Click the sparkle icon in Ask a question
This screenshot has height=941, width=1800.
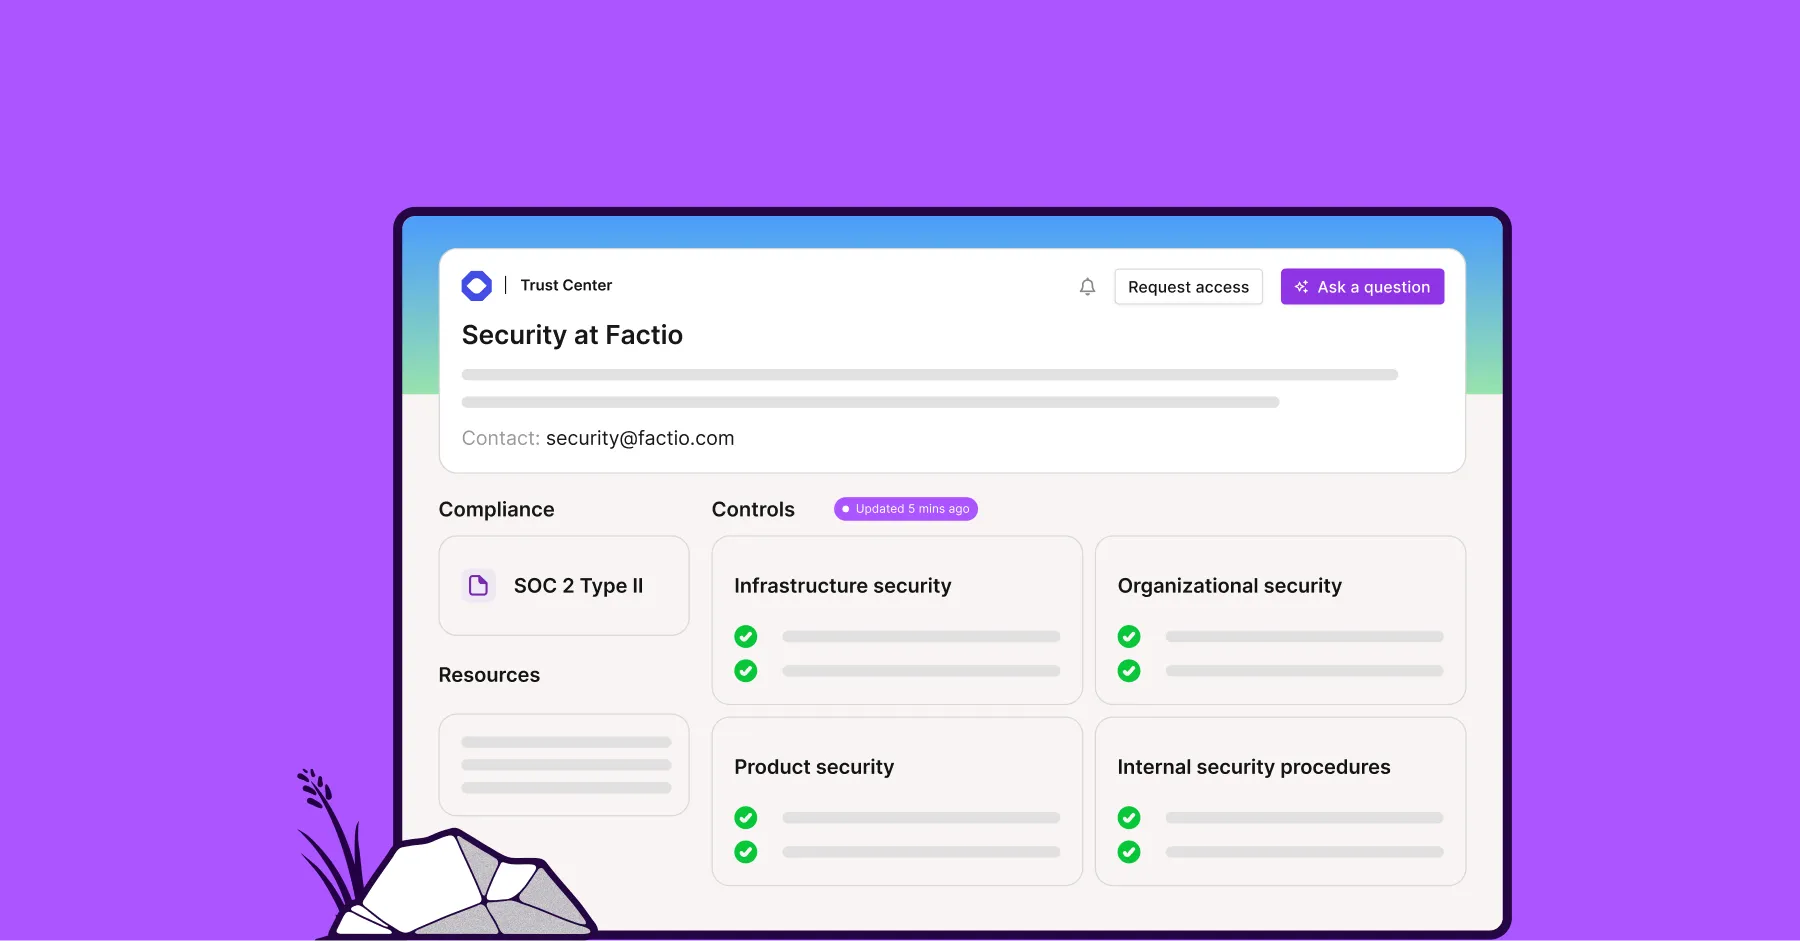coord(1301,287)
